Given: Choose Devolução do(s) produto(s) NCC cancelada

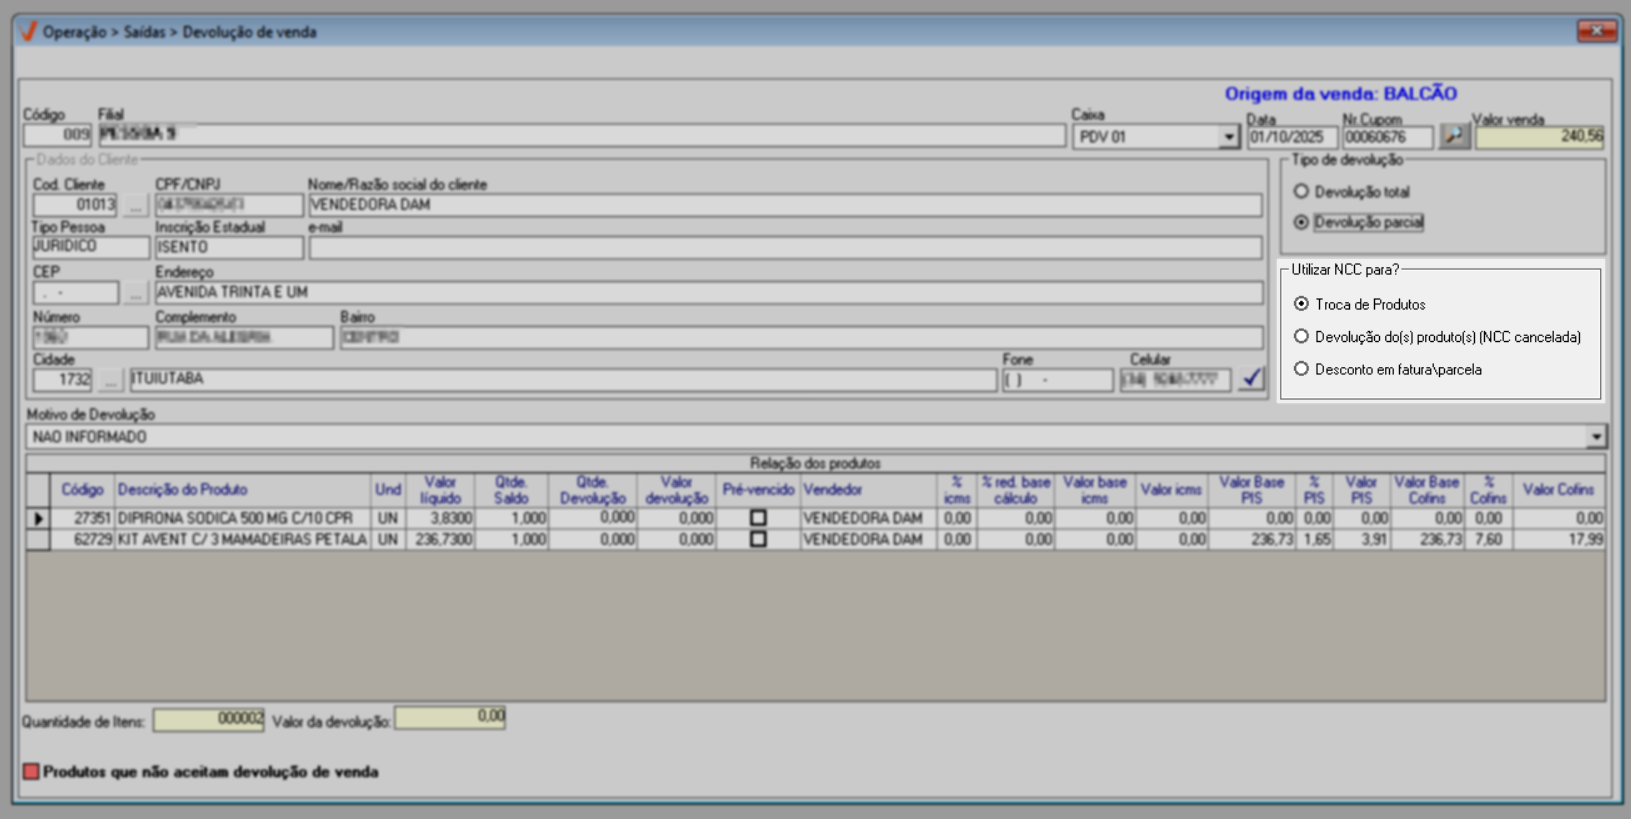Looking at the screenshot, I should [x=1301, y=337].
